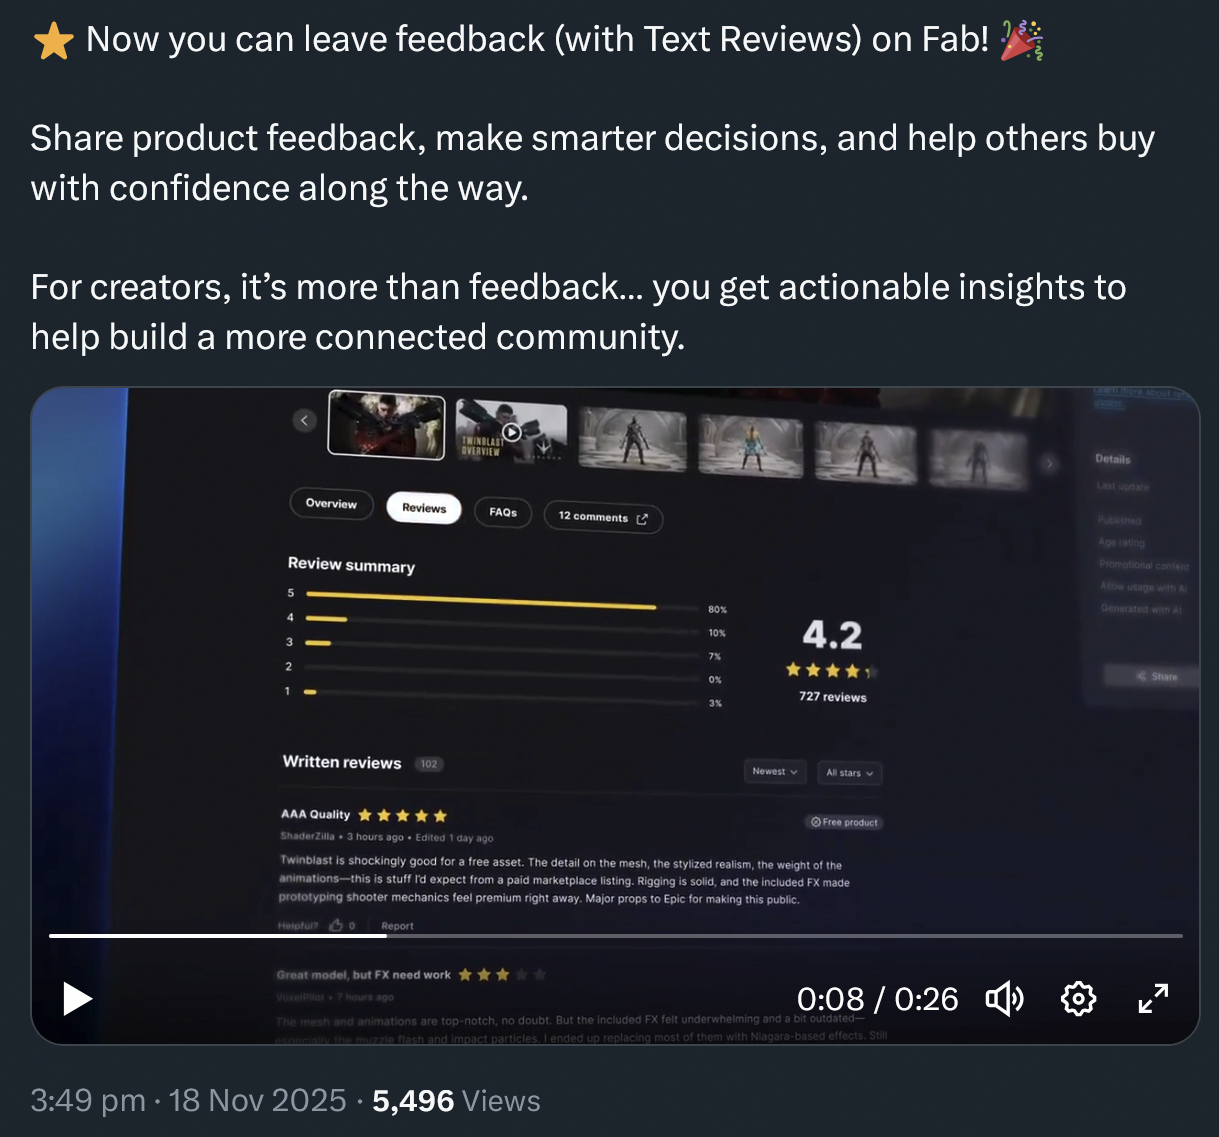Click the Share button in Details panel

click(x=1156, y=677)
